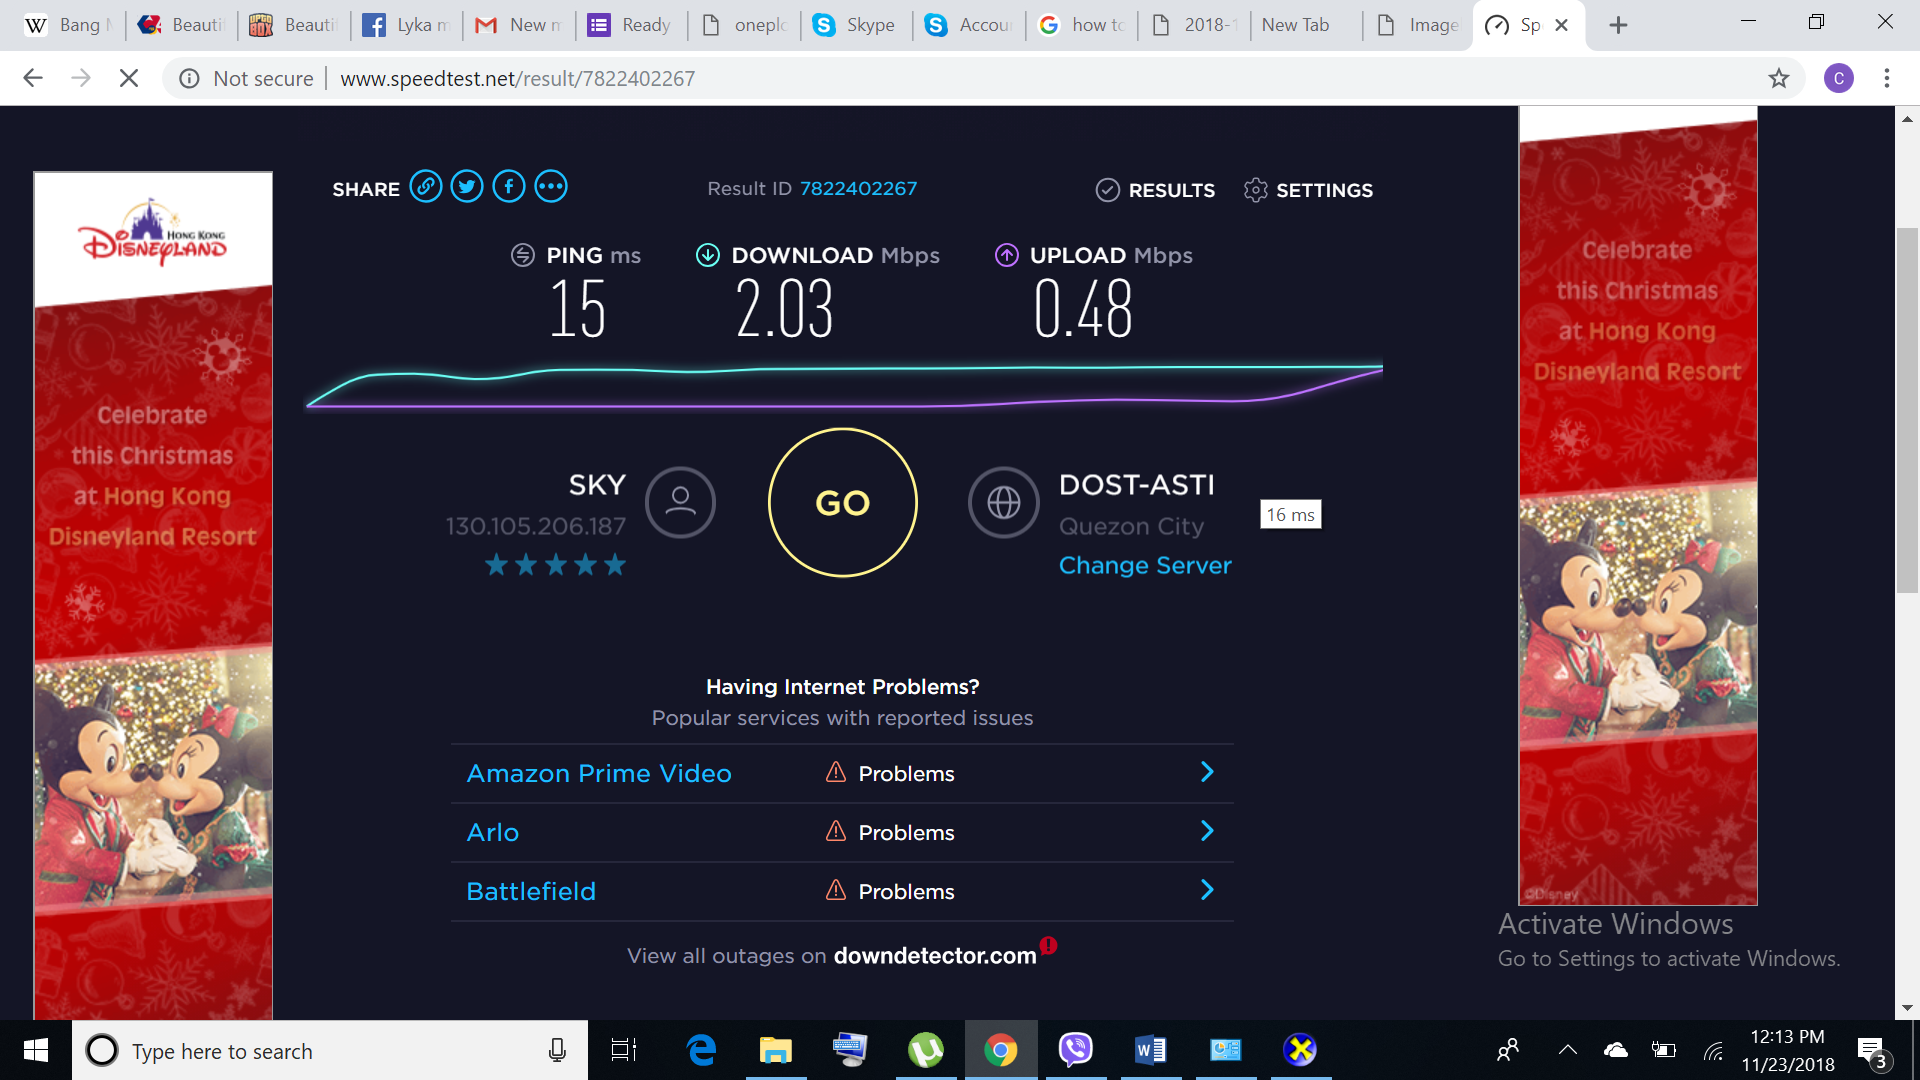The image size is (1920, 1080).
Task: Click the SKY provider user icon
Action: pos(680,502)
